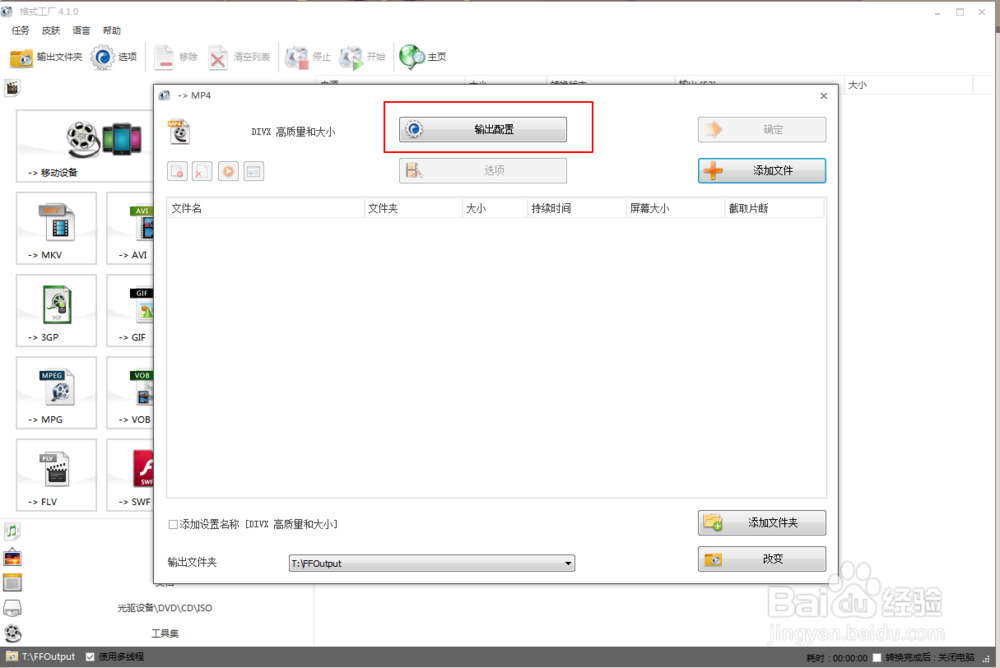Open the document category icon in sidebar
This screenshot has height=668, width=1000.
point(12,582)
